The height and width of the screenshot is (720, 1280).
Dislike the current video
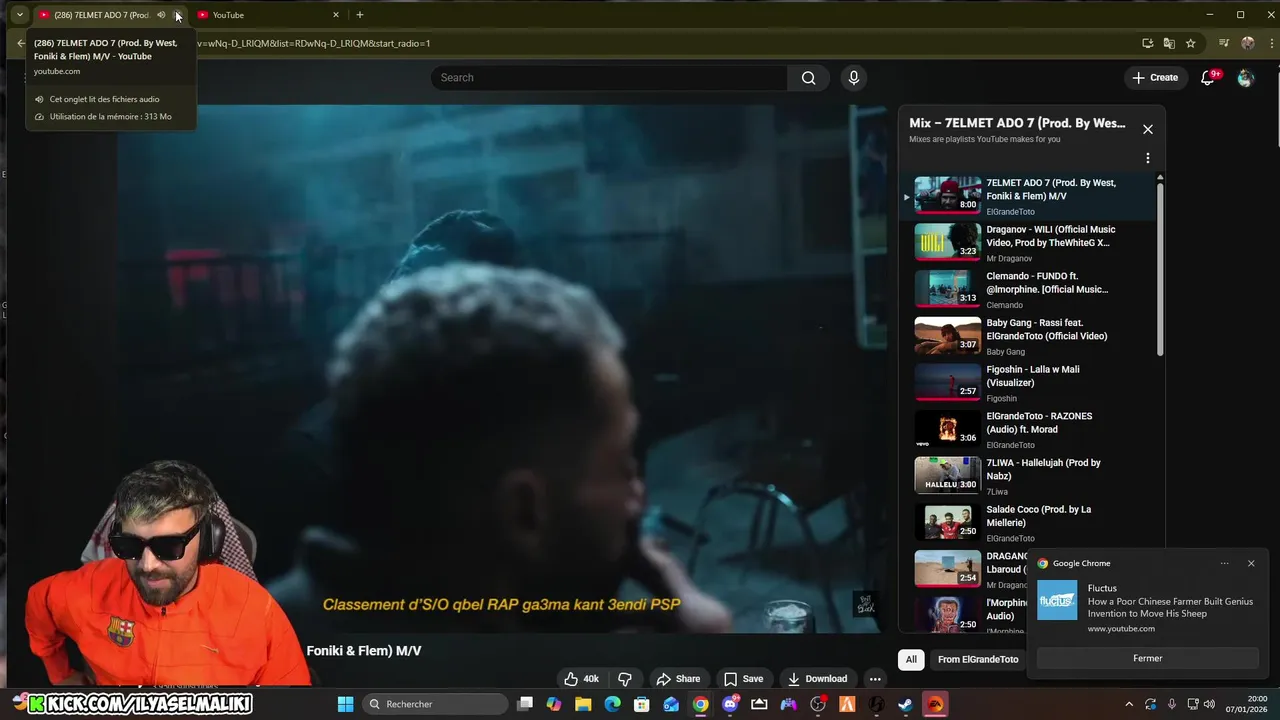click(x=625, y=679)
